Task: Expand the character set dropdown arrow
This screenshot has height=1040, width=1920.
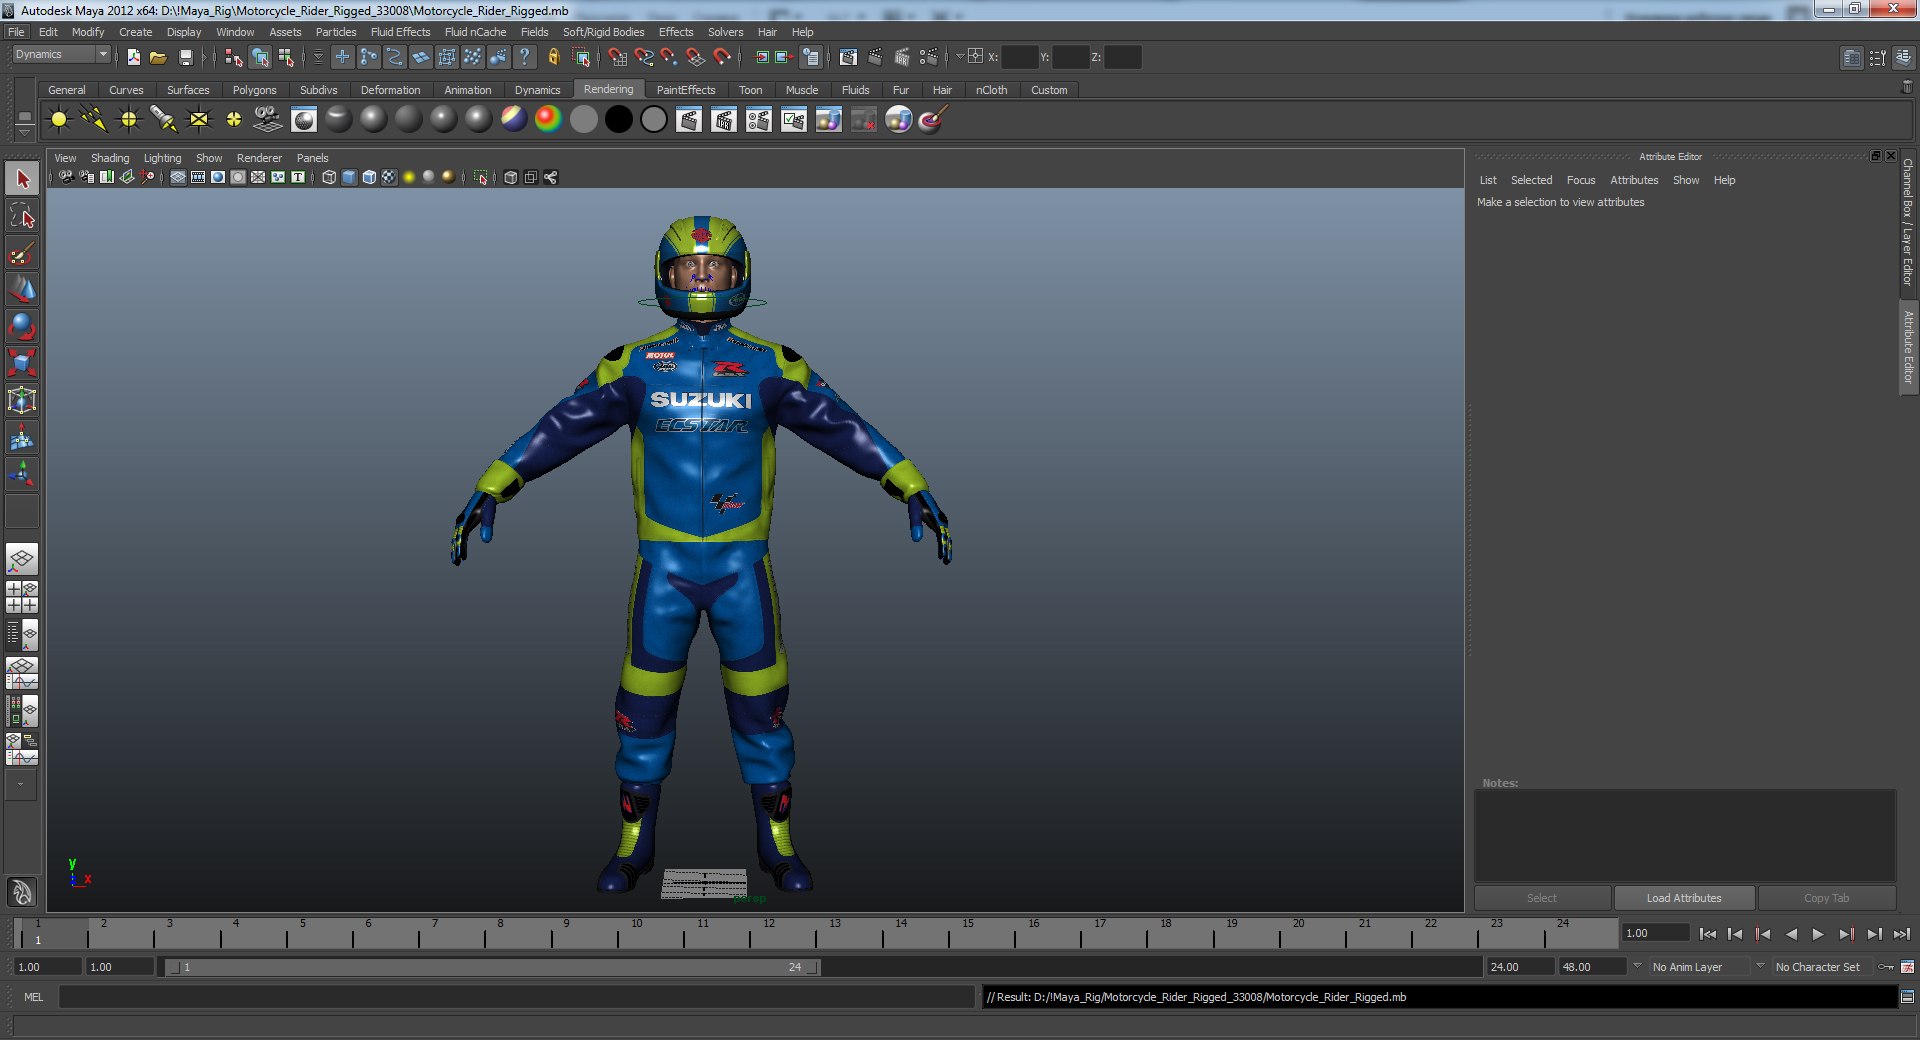Action: coord(1760,966)
